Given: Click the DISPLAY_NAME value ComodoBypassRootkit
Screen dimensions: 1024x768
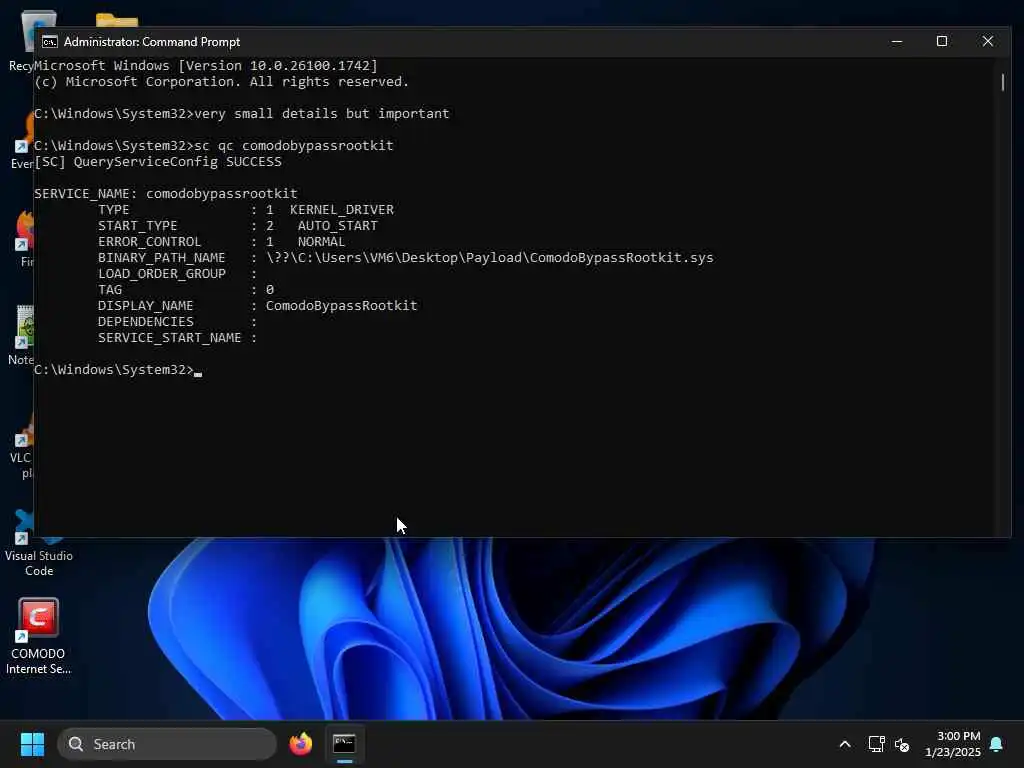Looking at the screenshot, I should click(x=342, y=306).
